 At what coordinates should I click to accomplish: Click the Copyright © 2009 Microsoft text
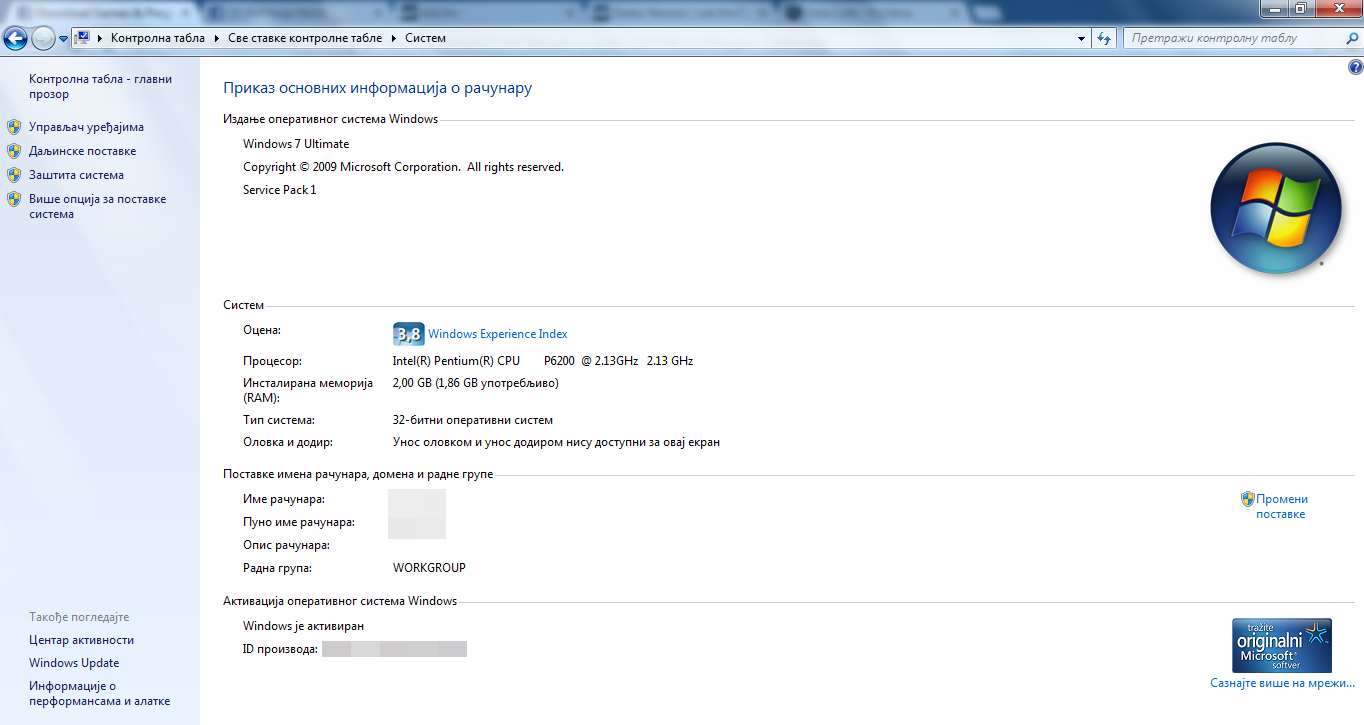403,167
